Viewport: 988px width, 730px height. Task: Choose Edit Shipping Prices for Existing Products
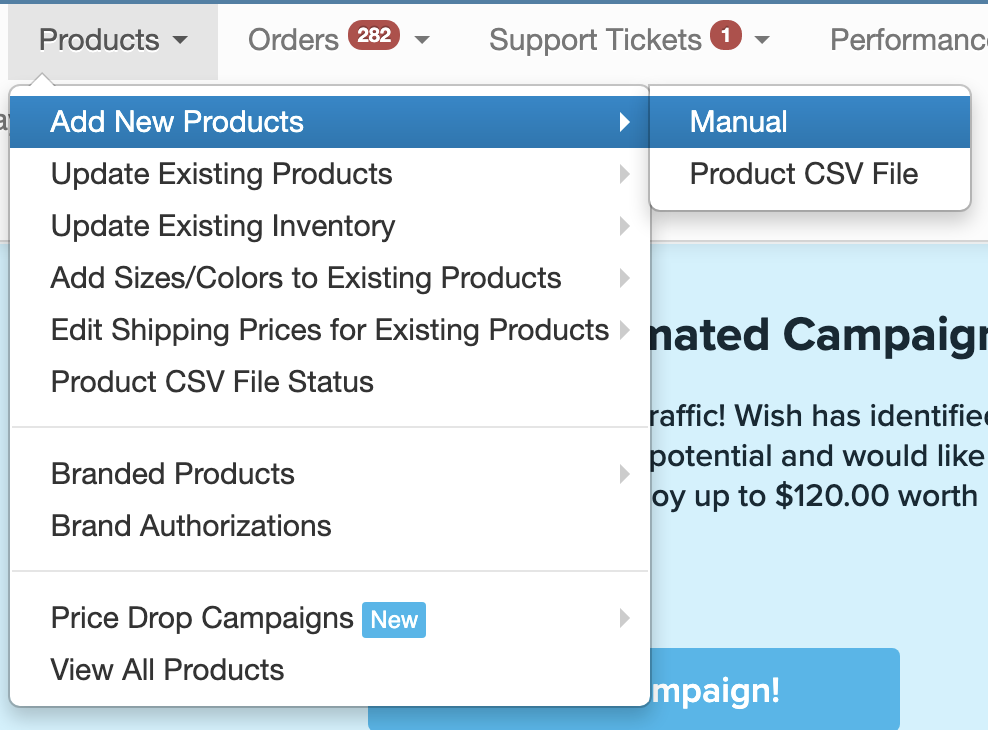point(330,330)
